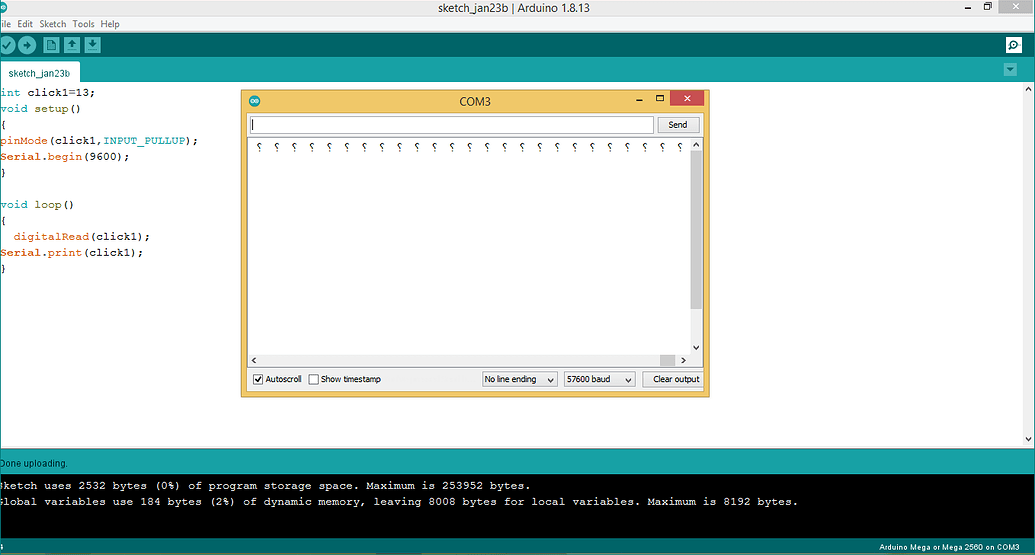Save the sketch with the Save icon
1035x555 pixels.
pyautogui.click(x=92, y=45)
